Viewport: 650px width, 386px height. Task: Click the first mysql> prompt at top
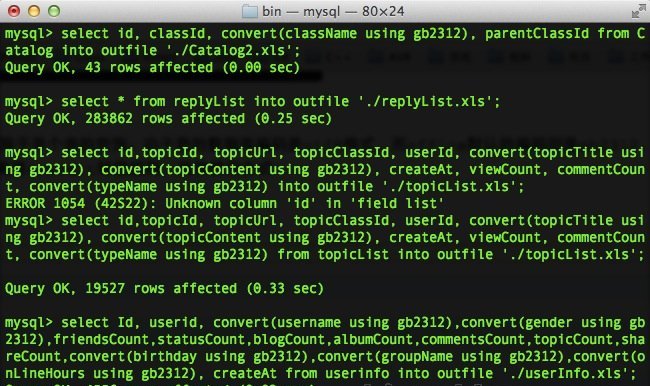point(29,34)
